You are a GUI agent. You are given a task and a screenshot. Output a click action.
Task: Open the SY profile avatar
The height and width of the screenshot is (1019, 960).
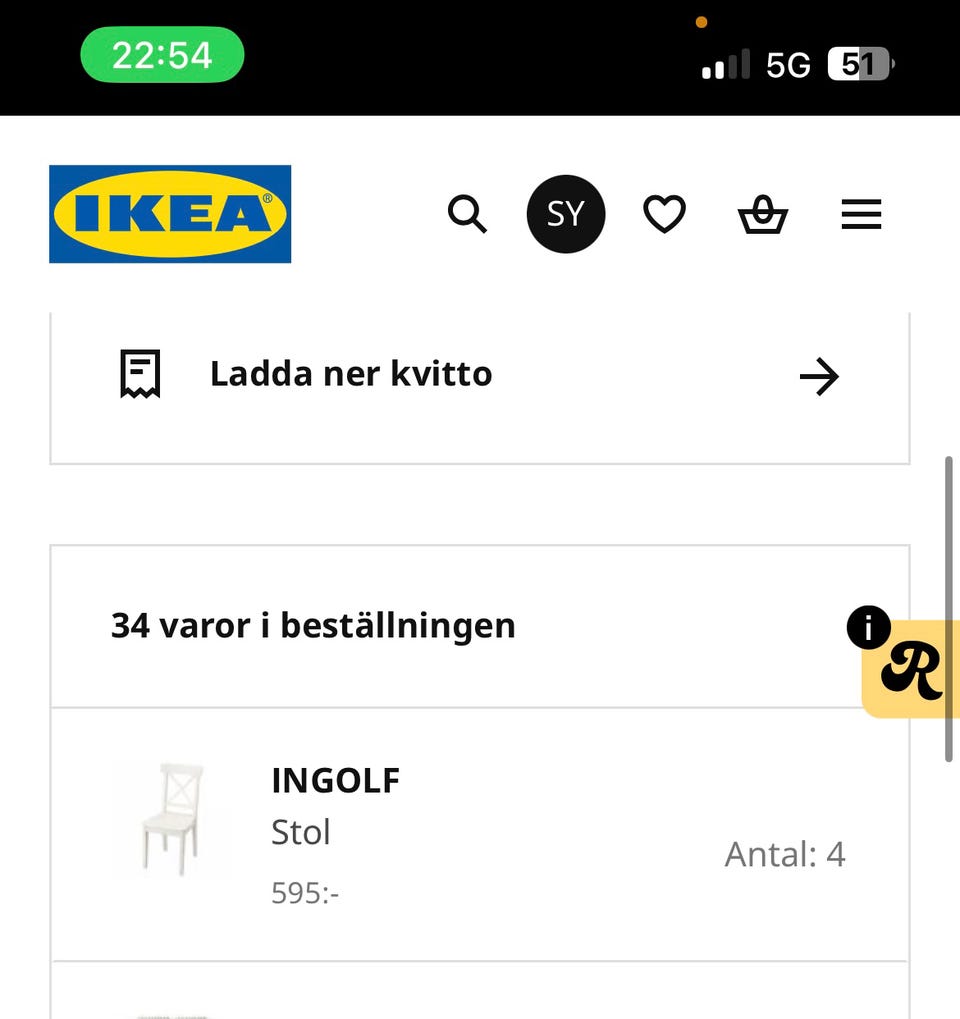(565, 214)
